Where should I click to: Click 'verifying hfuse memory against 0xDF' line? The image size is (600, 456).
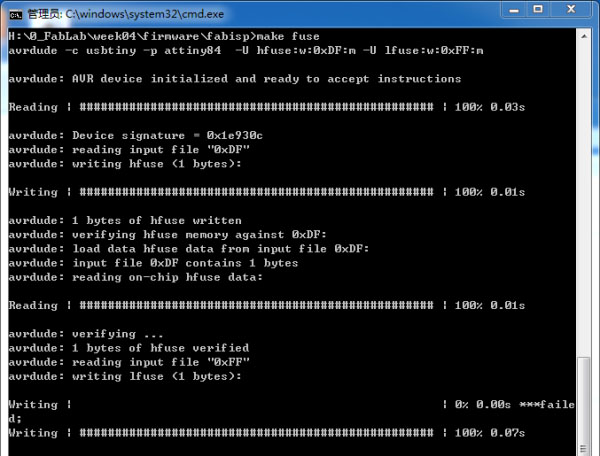click(168, 235)
